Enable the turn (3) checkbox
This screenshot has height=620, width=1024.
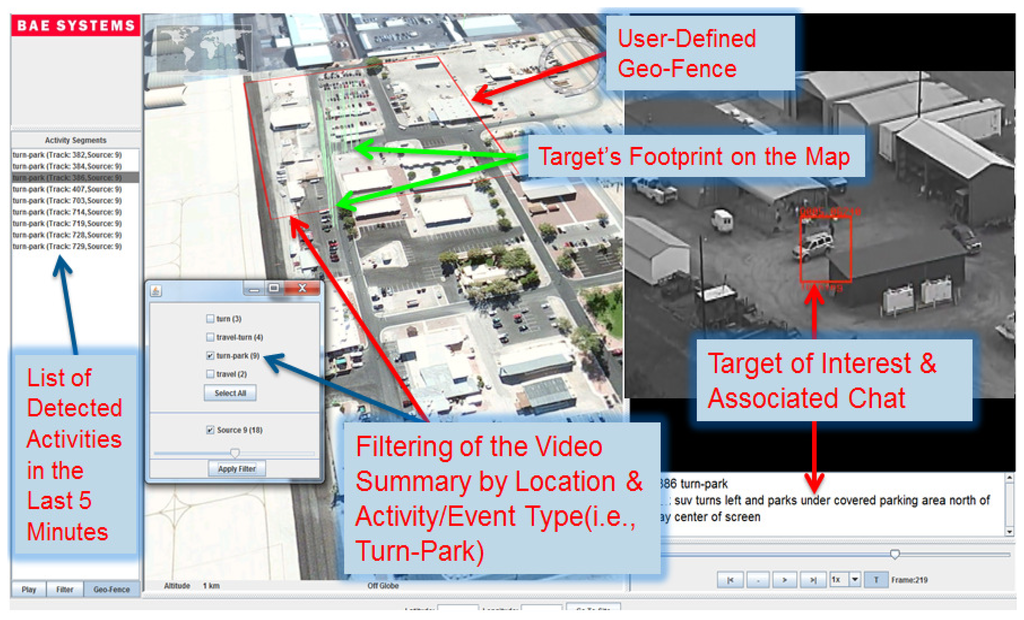210,319
